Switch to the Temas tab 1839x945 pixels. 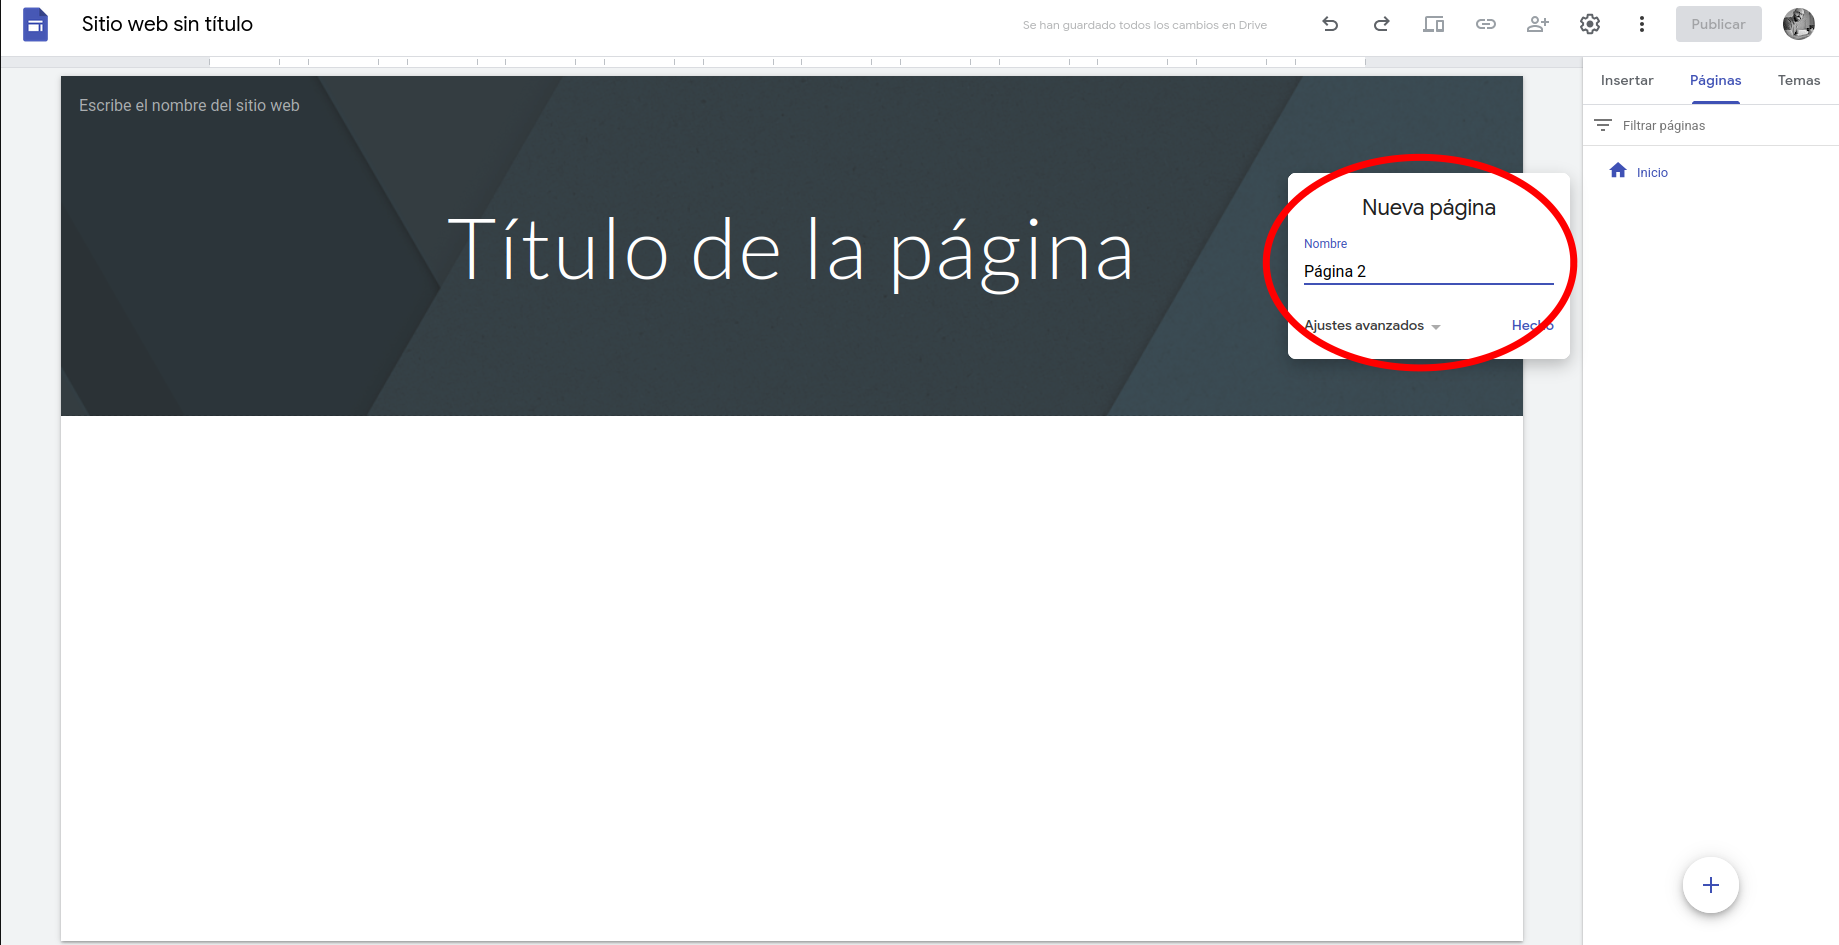pos(1798,80)
